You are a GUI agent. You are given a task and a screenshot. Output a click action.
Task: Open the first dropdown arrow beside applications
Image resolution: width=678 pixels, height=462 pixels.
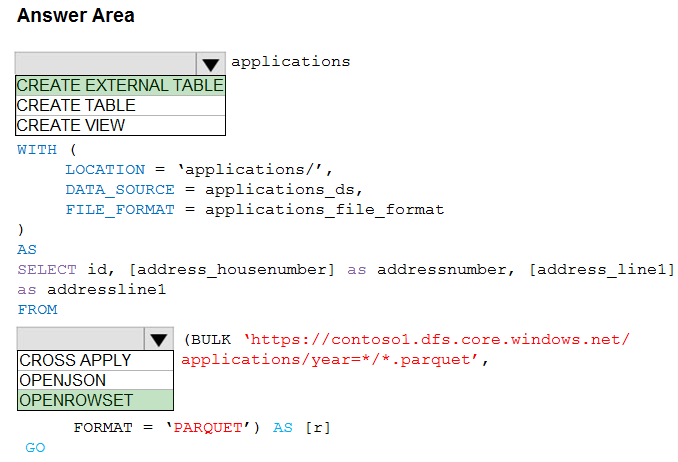pos(211,64)
